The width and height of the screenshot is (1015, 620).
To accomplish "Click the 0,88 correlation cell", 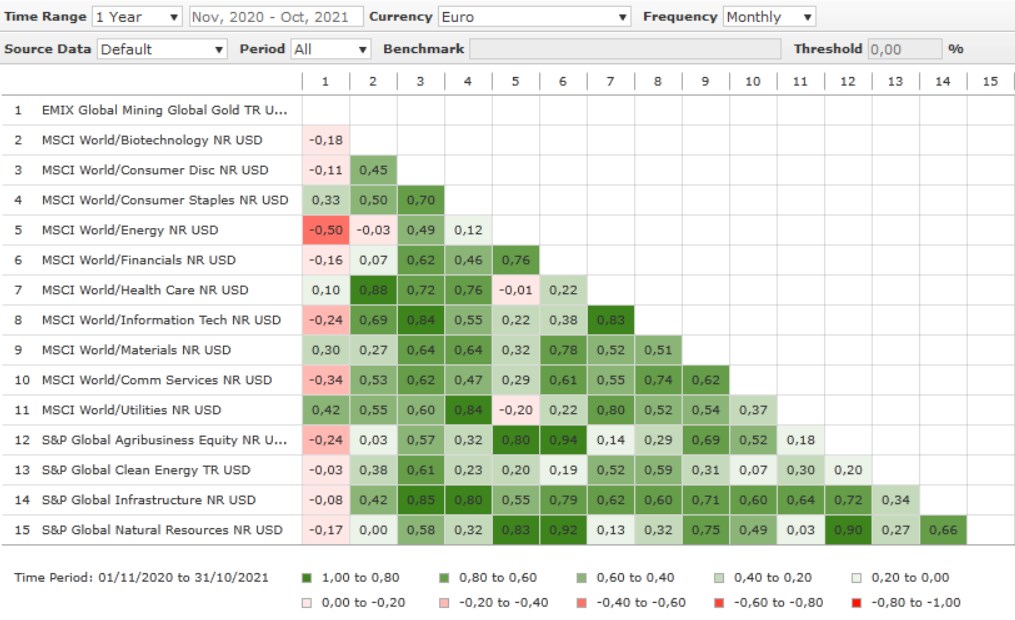I will click(373, 290).
